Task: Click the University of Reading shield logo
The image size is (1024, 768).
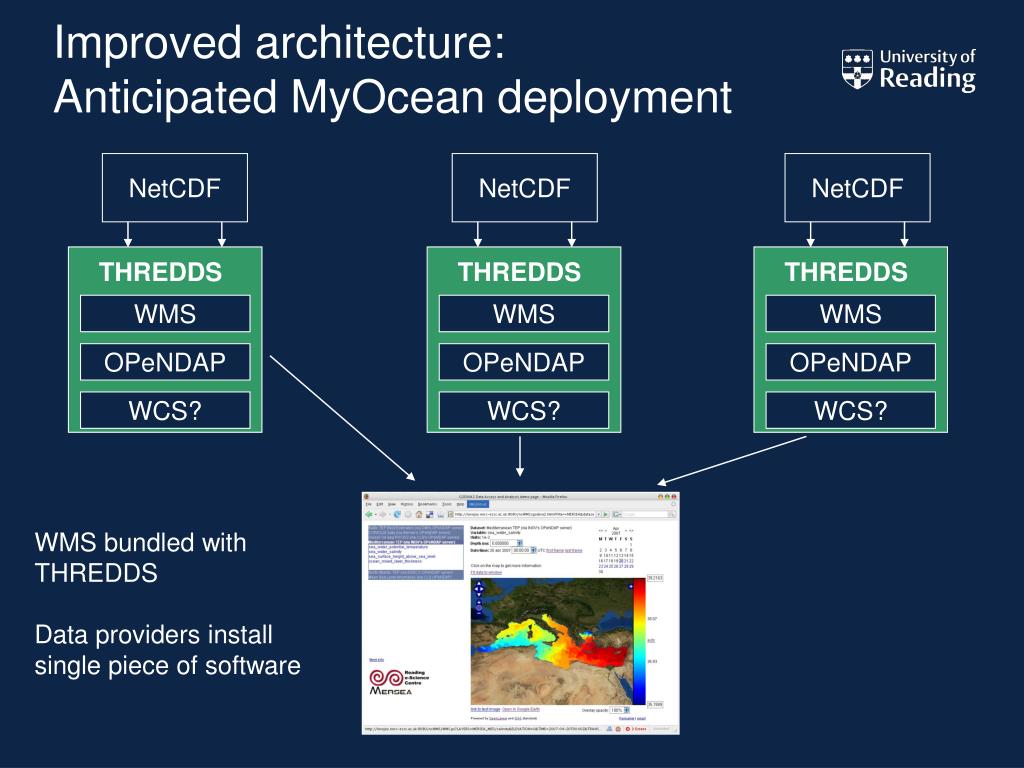Action: coord(857,69)
